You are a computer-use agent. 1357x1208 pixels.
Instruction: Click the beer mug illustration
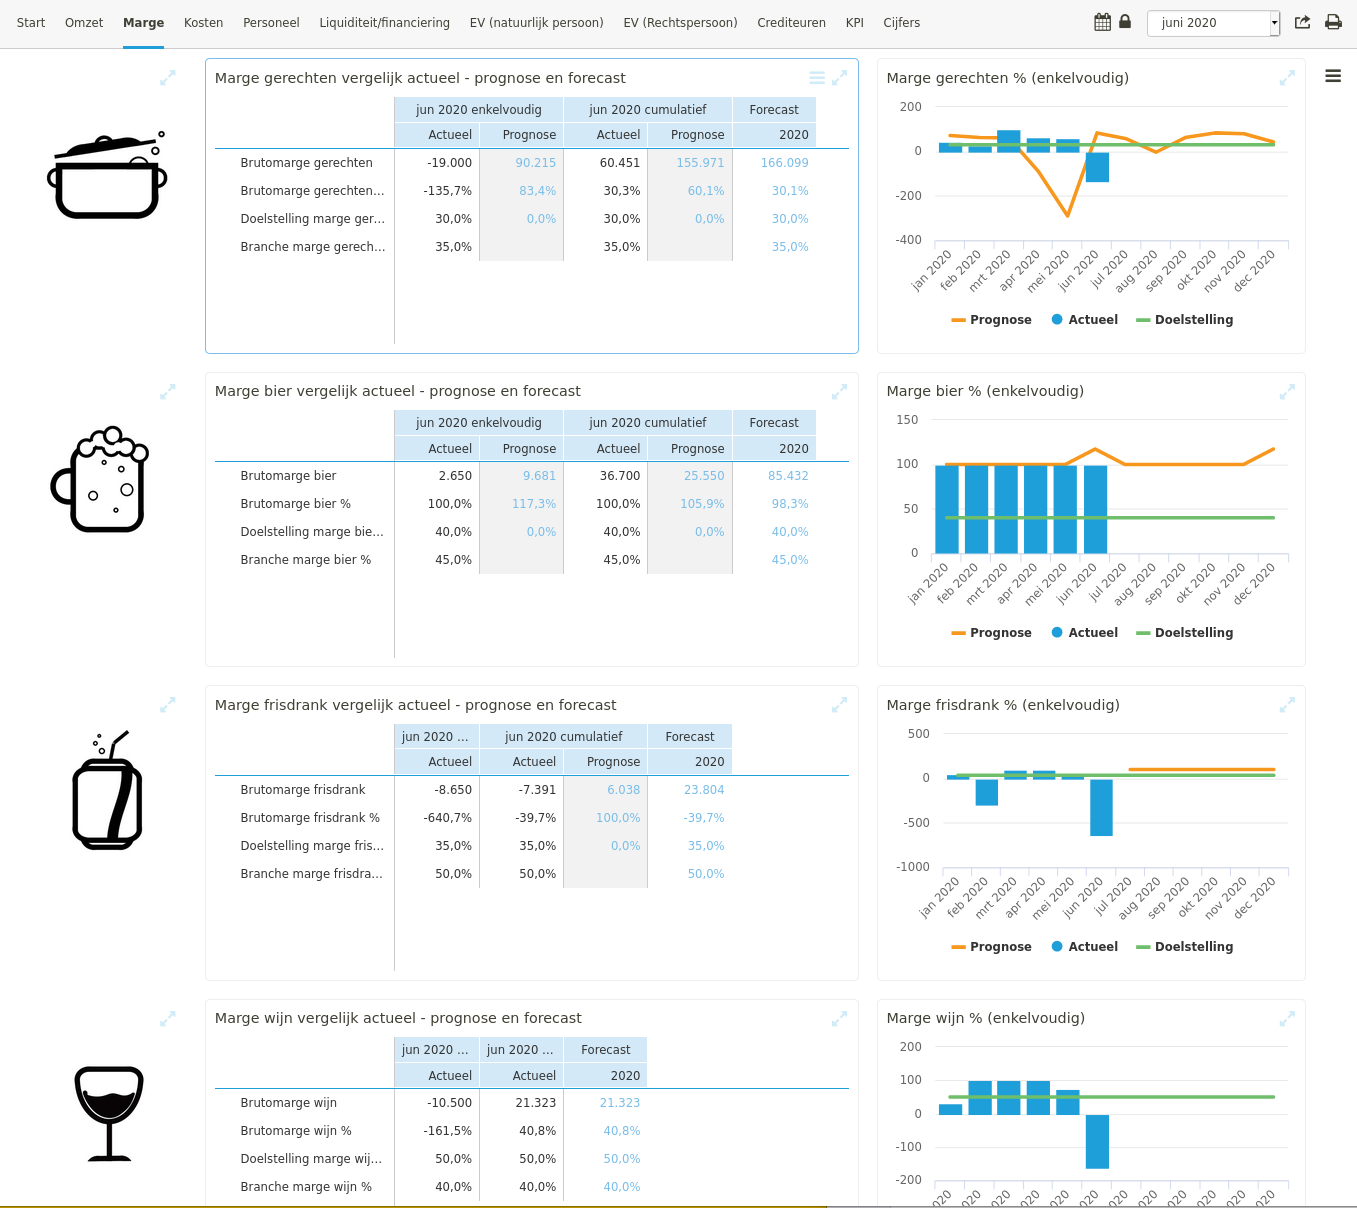click(100, 480)
